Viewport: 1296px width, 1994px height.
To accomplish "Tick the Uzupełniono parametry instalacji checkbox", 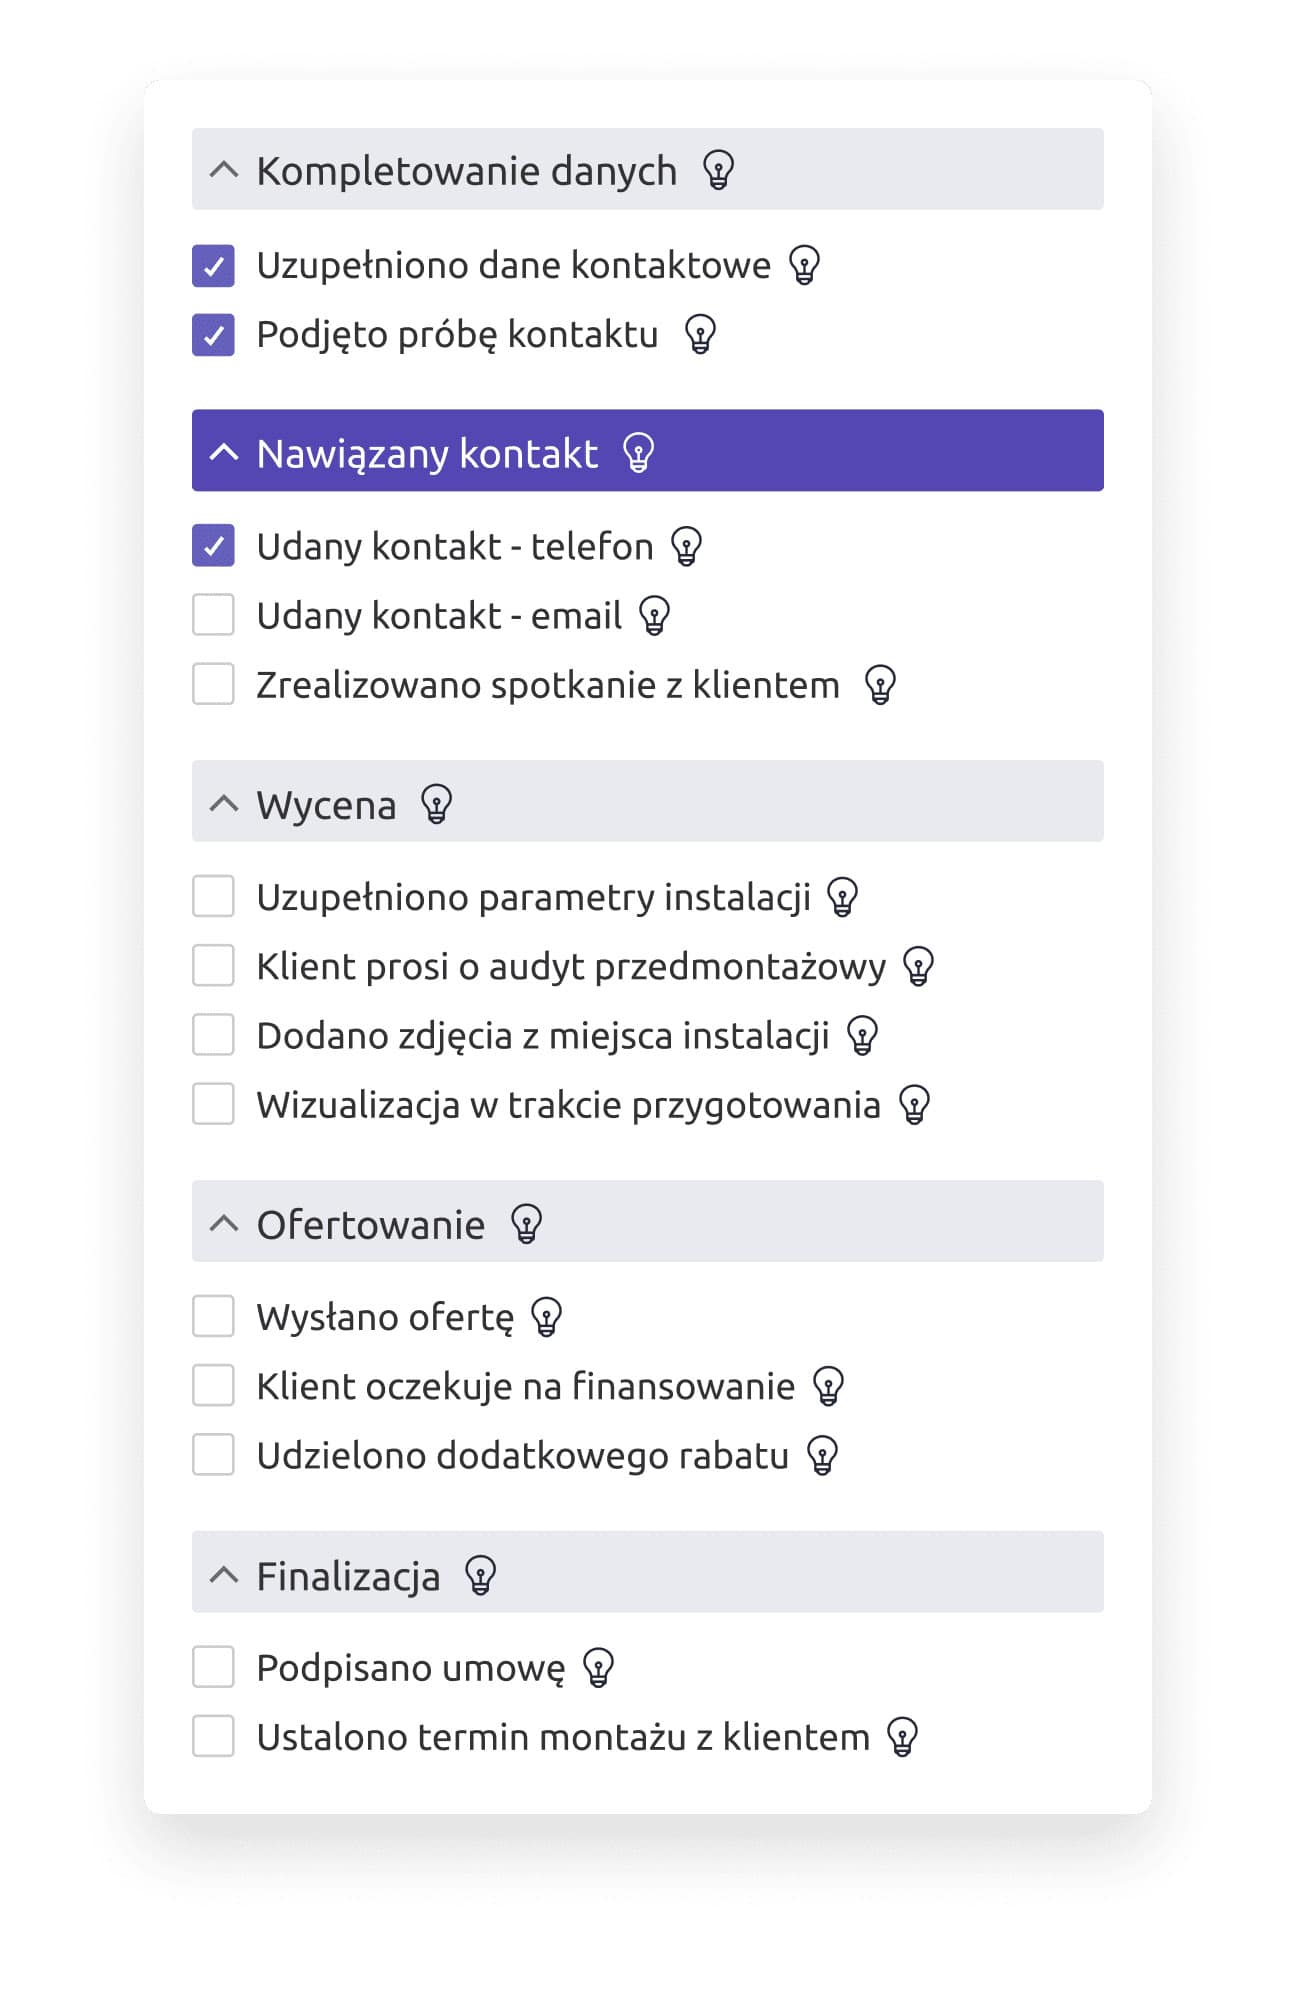I will [213, 897].
